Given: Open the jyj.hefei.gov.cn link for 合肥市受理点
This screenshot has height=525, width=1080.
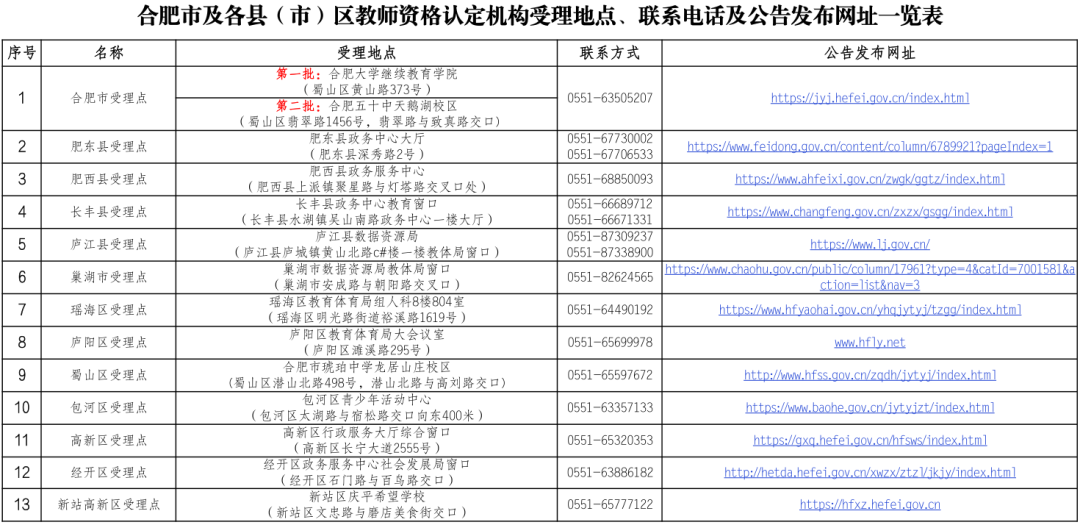Looking at the screenshot, I should tap(870, 98).
